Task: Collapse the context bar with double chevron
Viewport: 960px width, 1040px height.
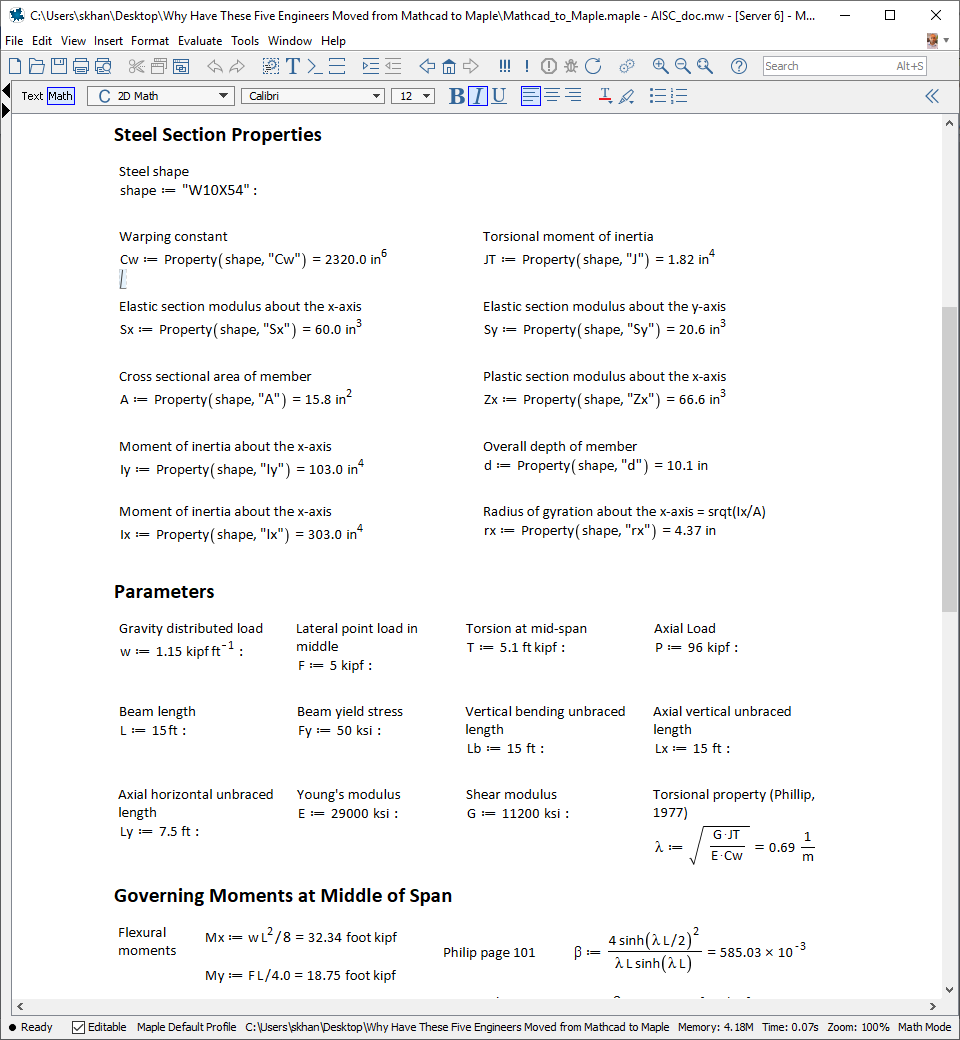Action: point(931,96)
